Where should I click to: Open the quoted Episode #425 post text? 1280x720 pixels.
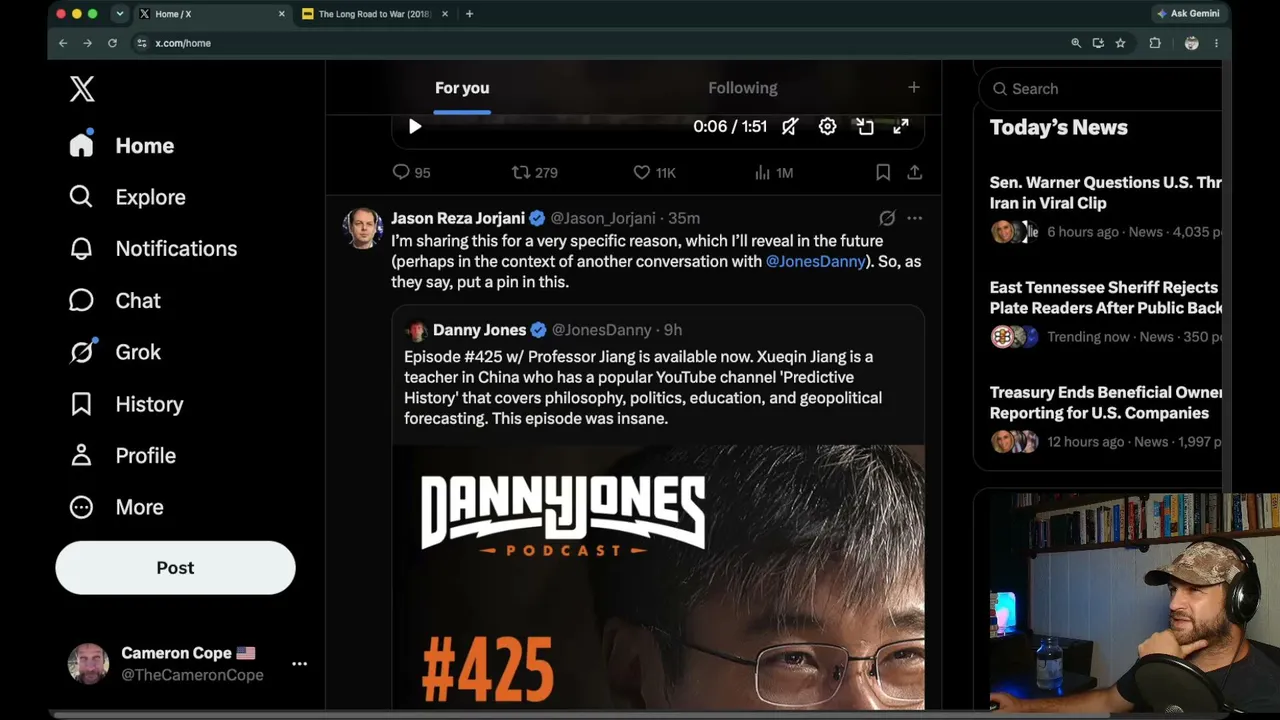pos(643,387)
